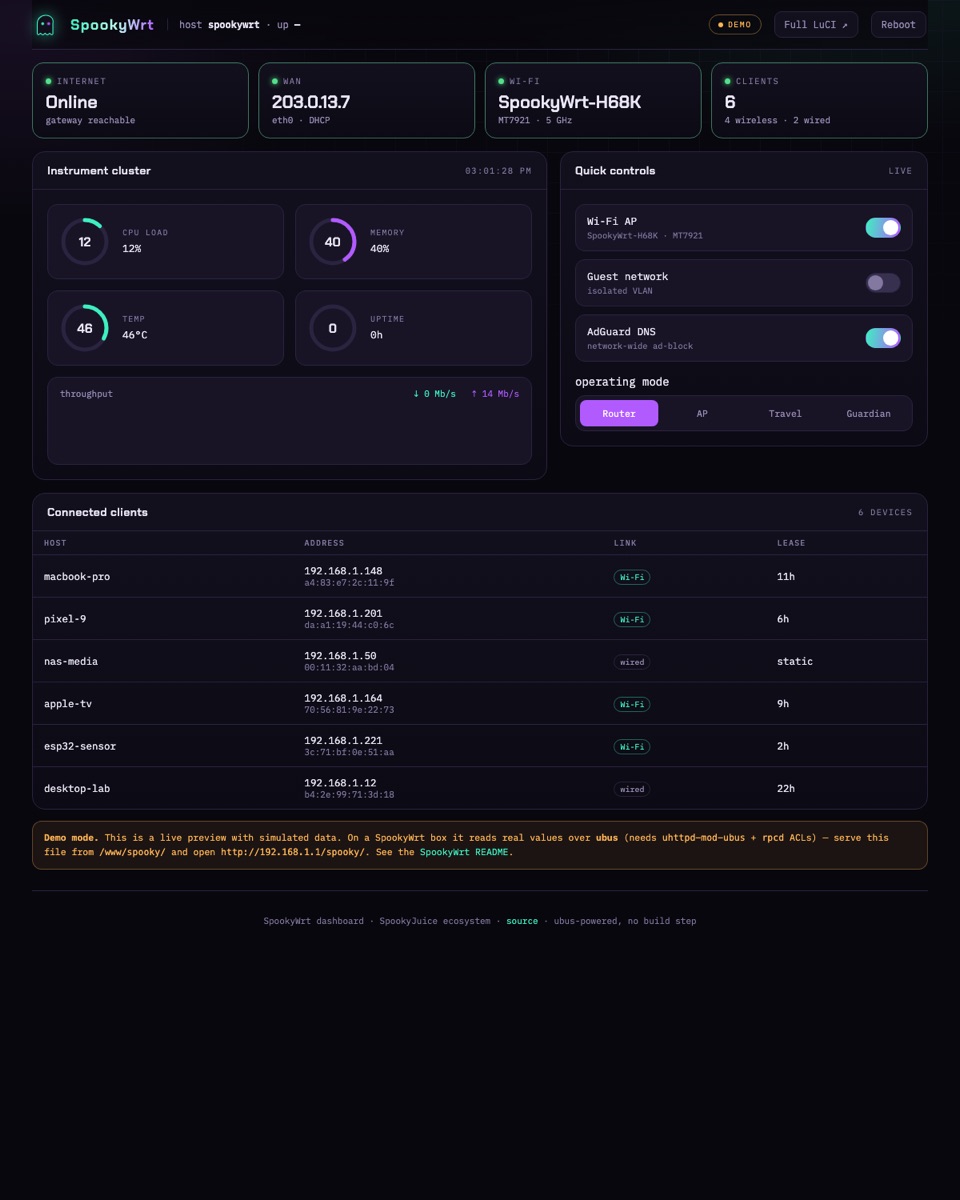Viewport: 960px width, 1200px height.
Task: Click the nas-media host name
Action: click(x=71, y=662)
